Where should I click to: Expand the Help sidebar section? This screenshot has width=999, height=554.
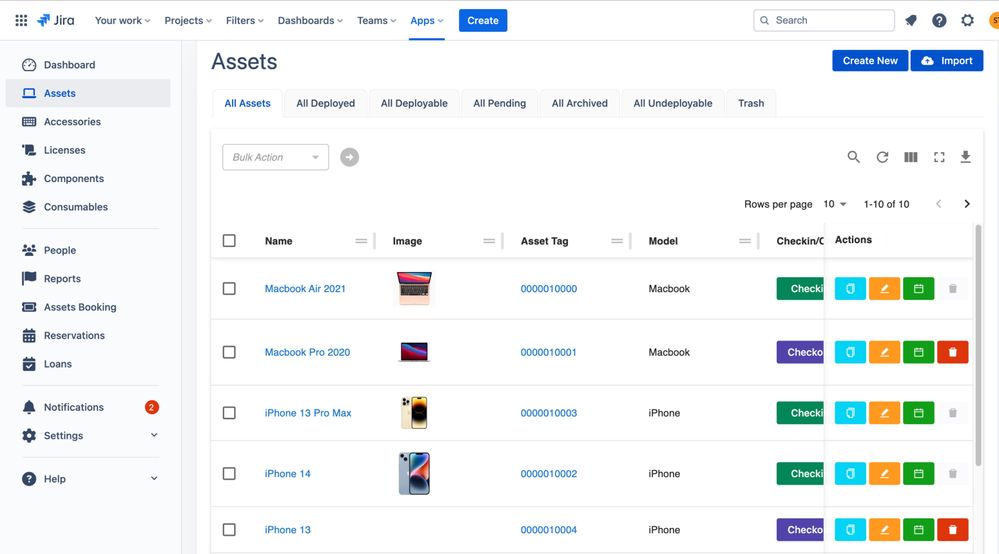154,478
